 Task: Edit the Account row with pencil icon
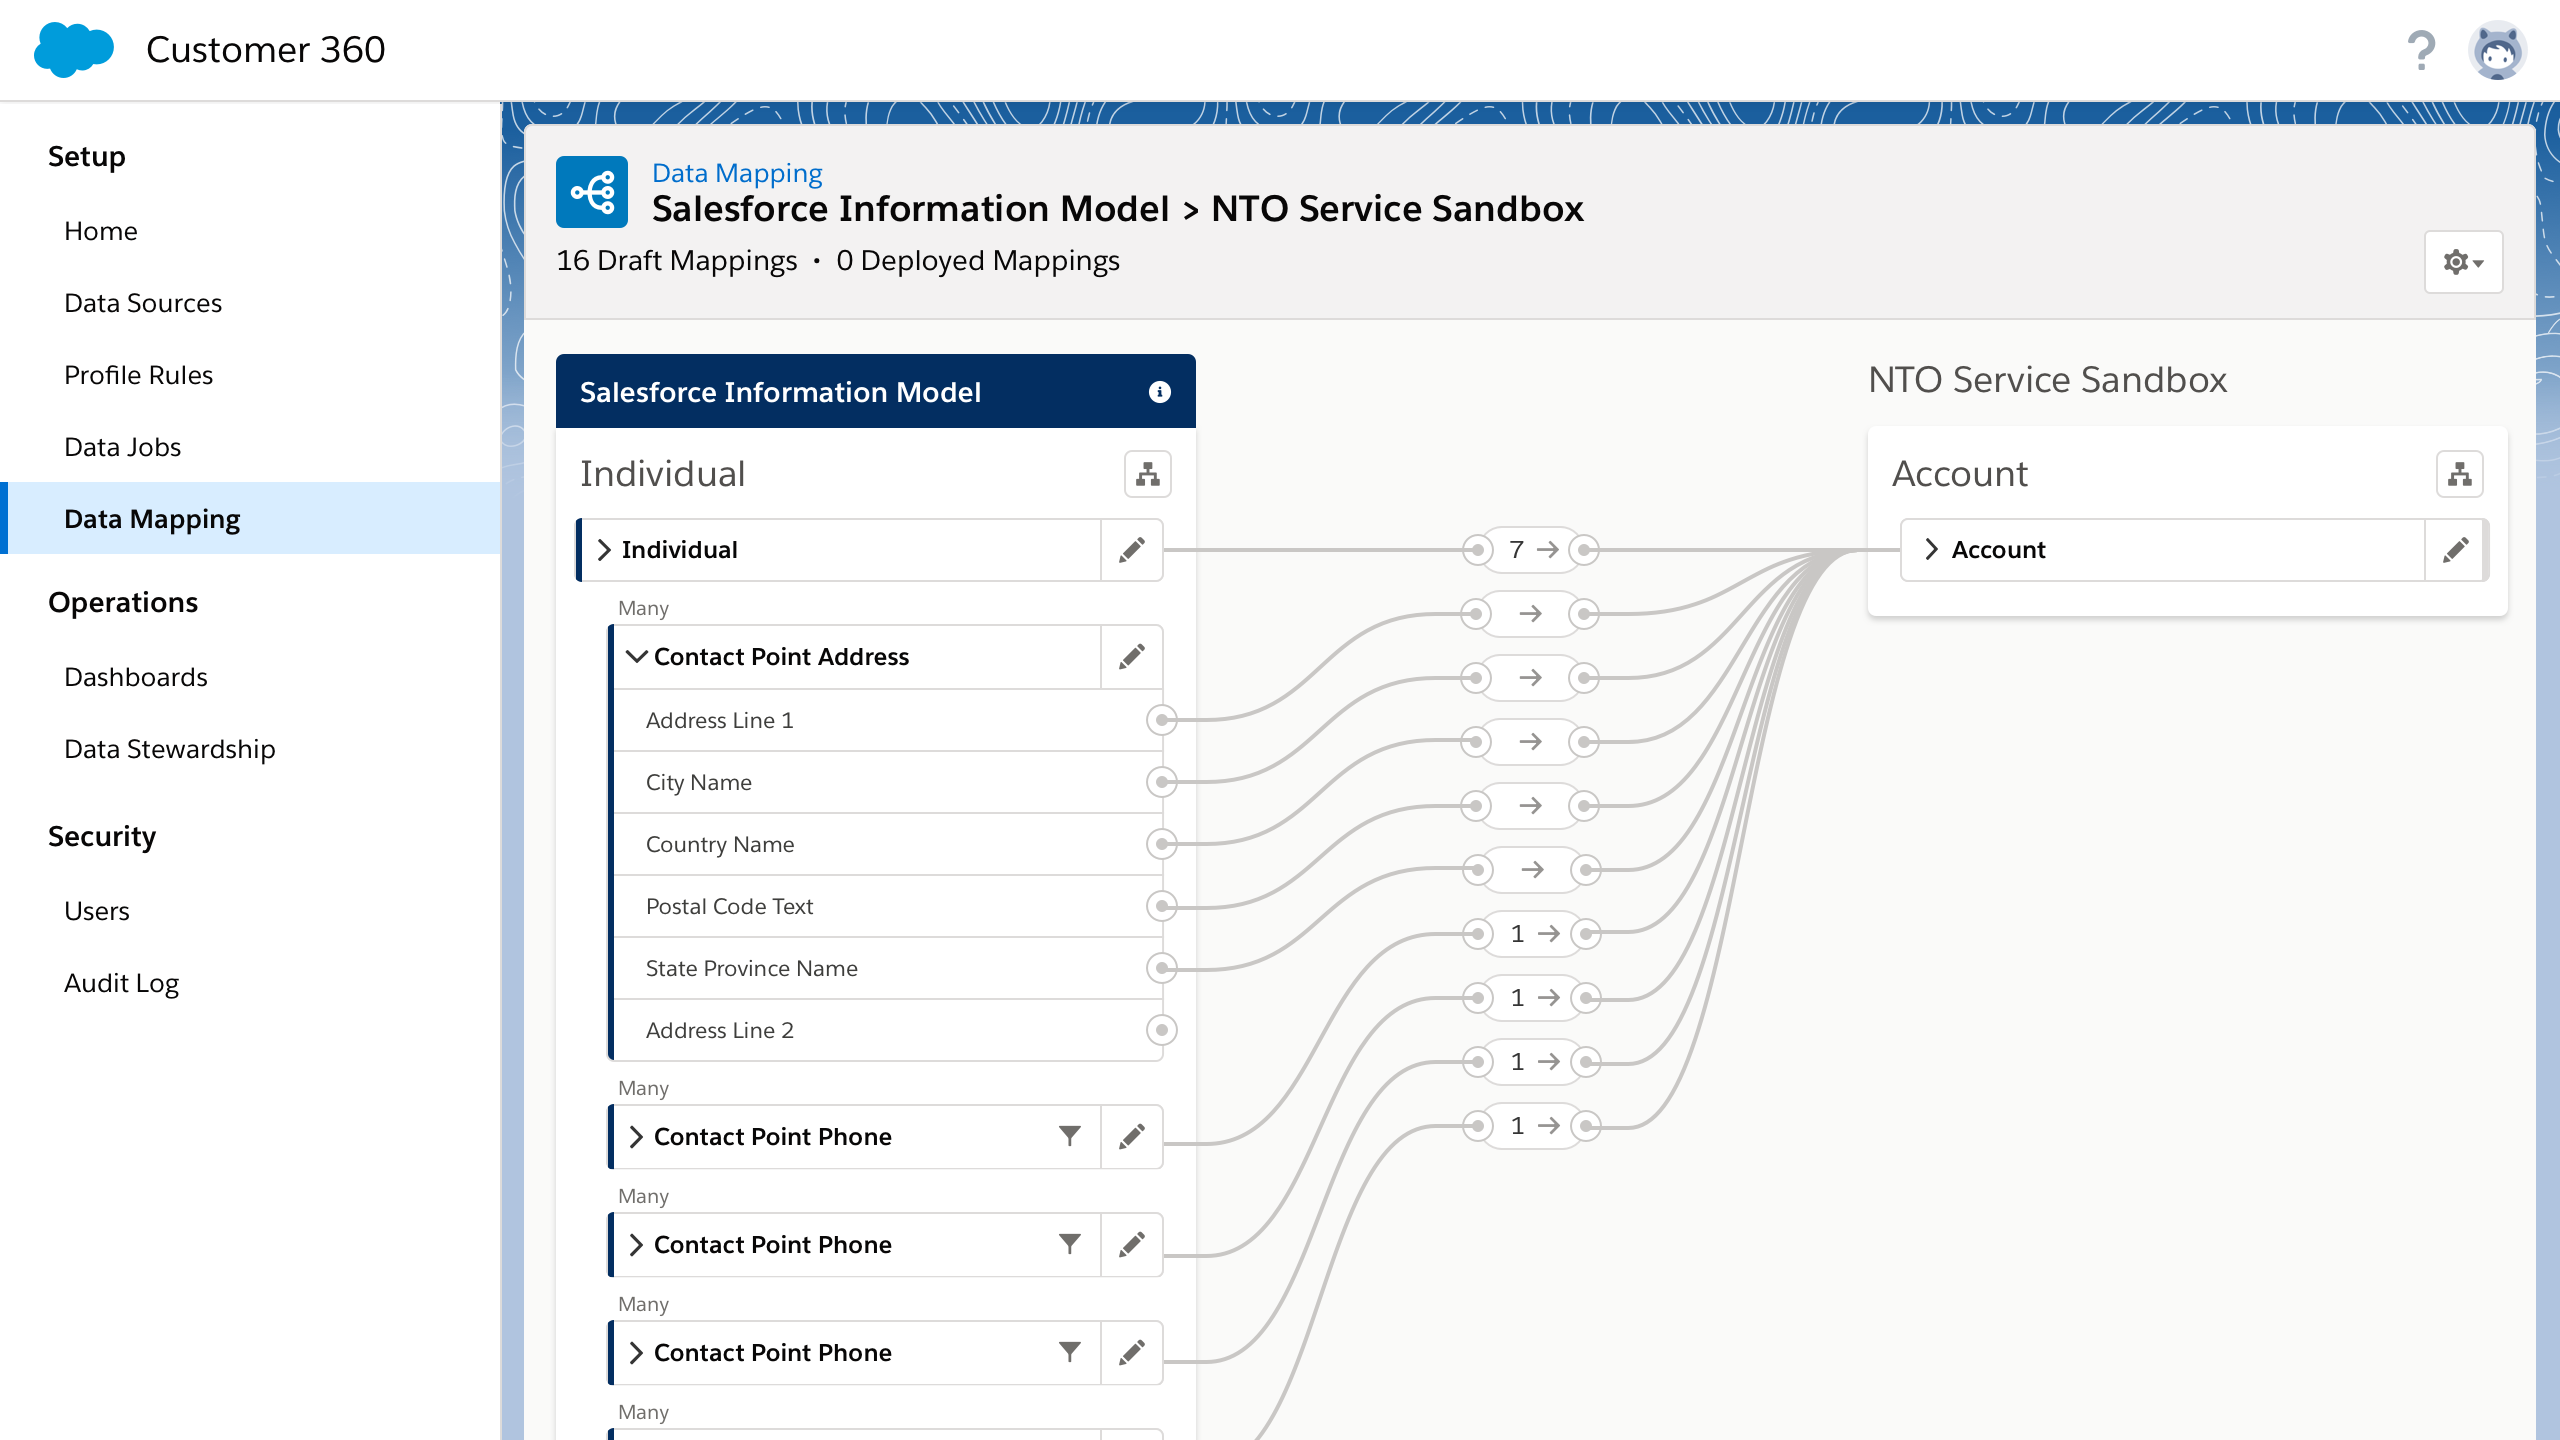[2455, 550]
